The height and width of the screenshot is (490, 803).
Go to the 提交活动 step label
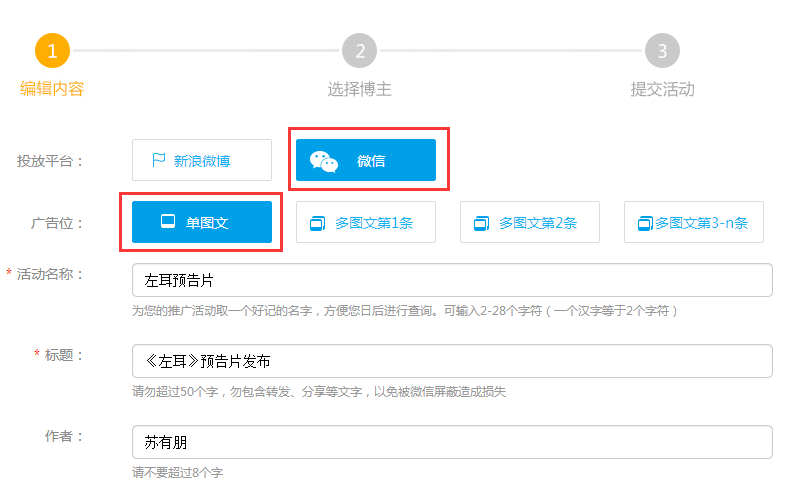(662, 89)
